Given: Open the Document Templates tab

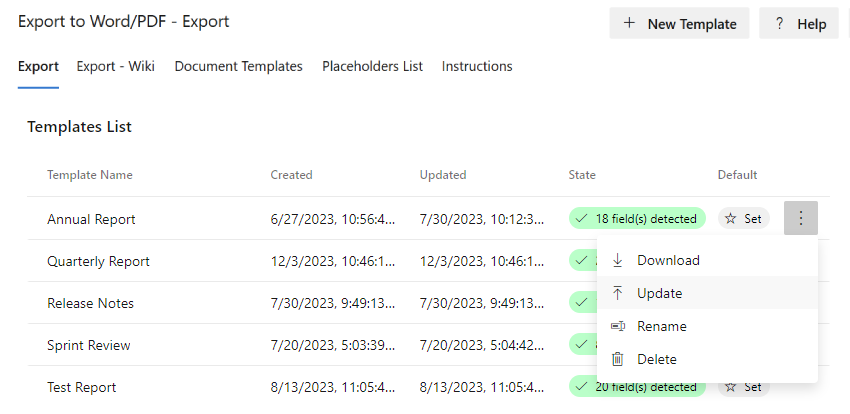Looking at the screenshot, I should (238, 66).
